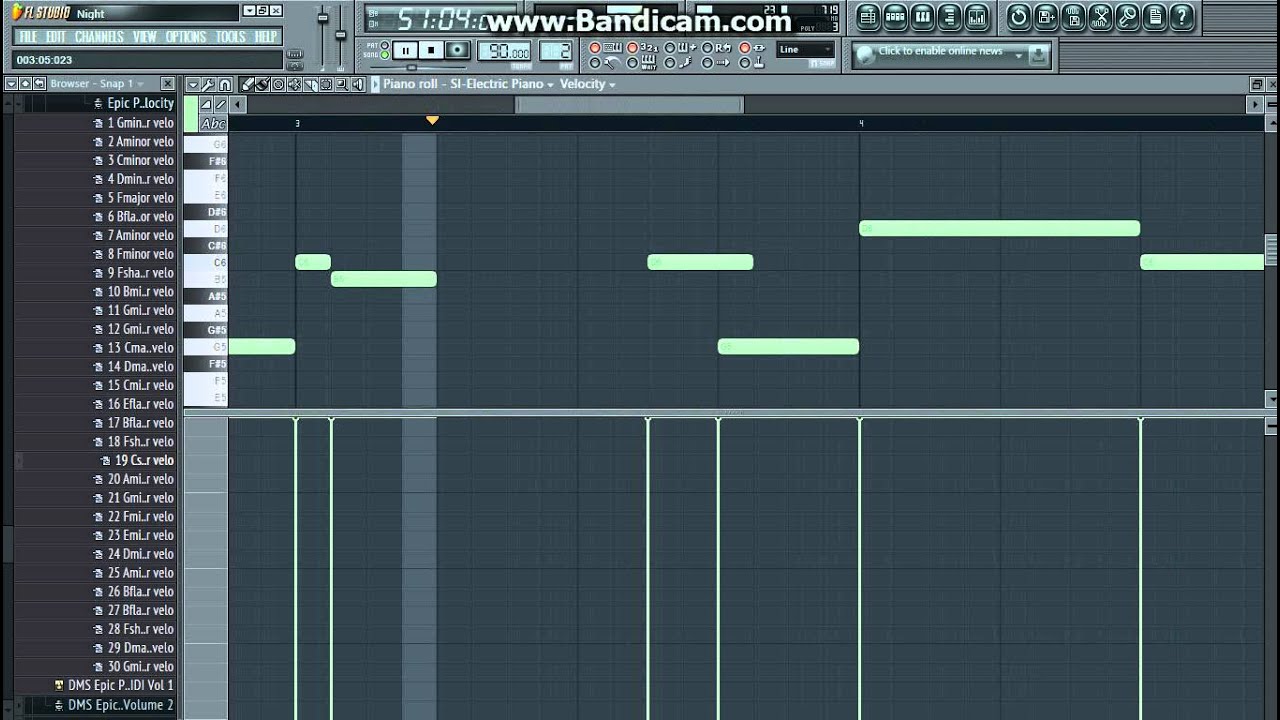The image size is (1280, 720).
Task: Open the piano roll window icon
Action: coord(922,17)
